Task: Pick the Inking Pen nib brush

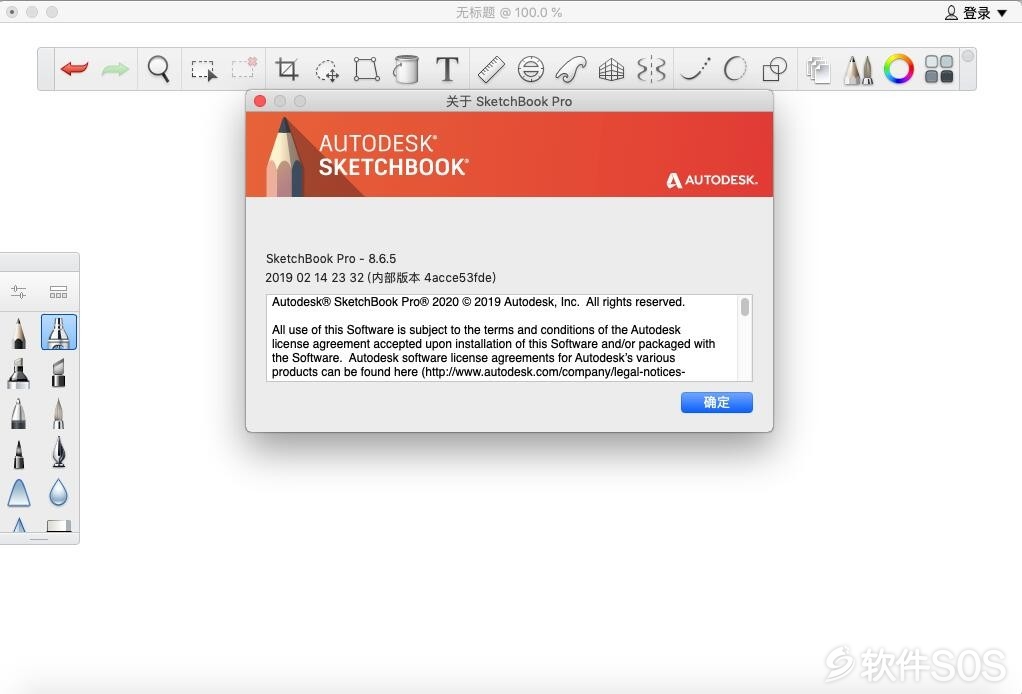Action: (59, 452)
